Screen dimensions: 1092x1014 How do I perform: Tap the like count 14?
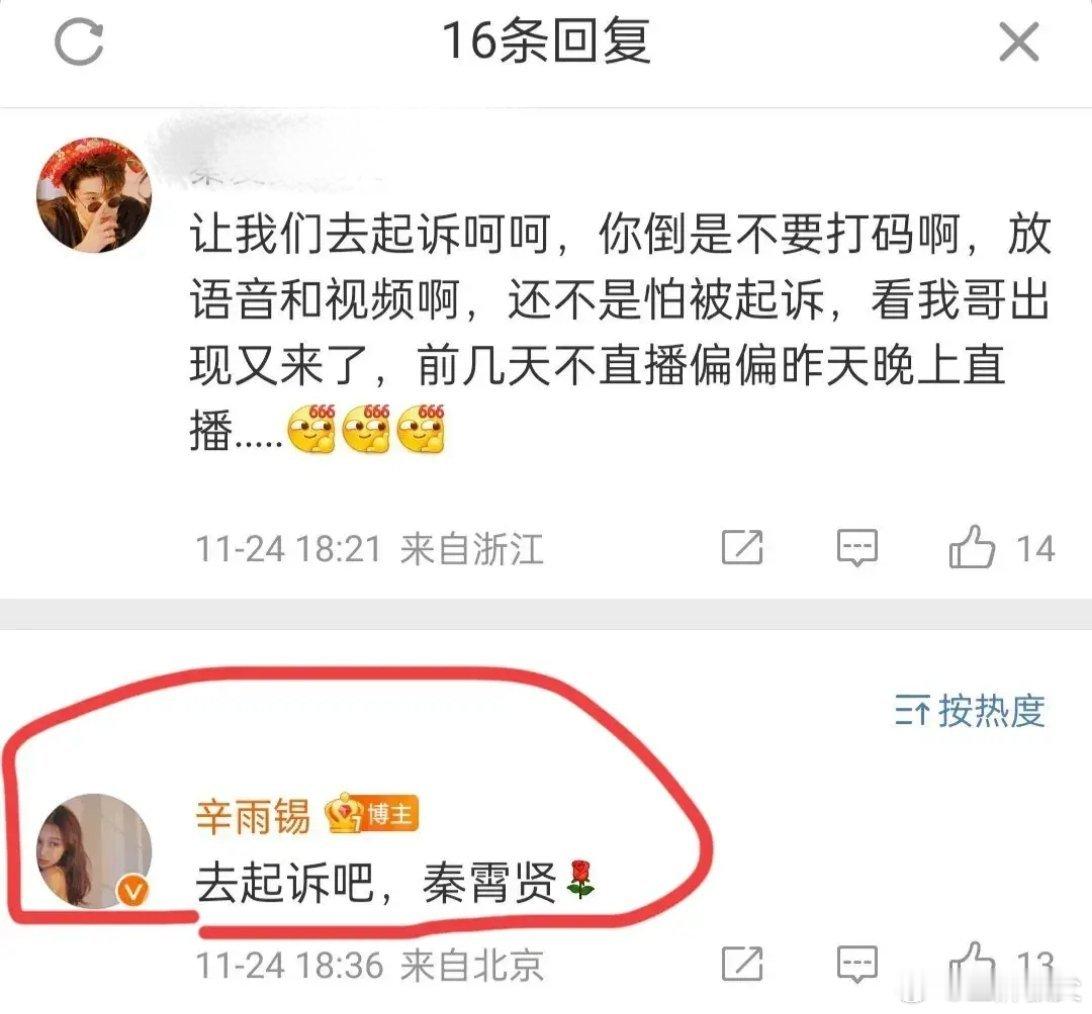point(1036,549)
